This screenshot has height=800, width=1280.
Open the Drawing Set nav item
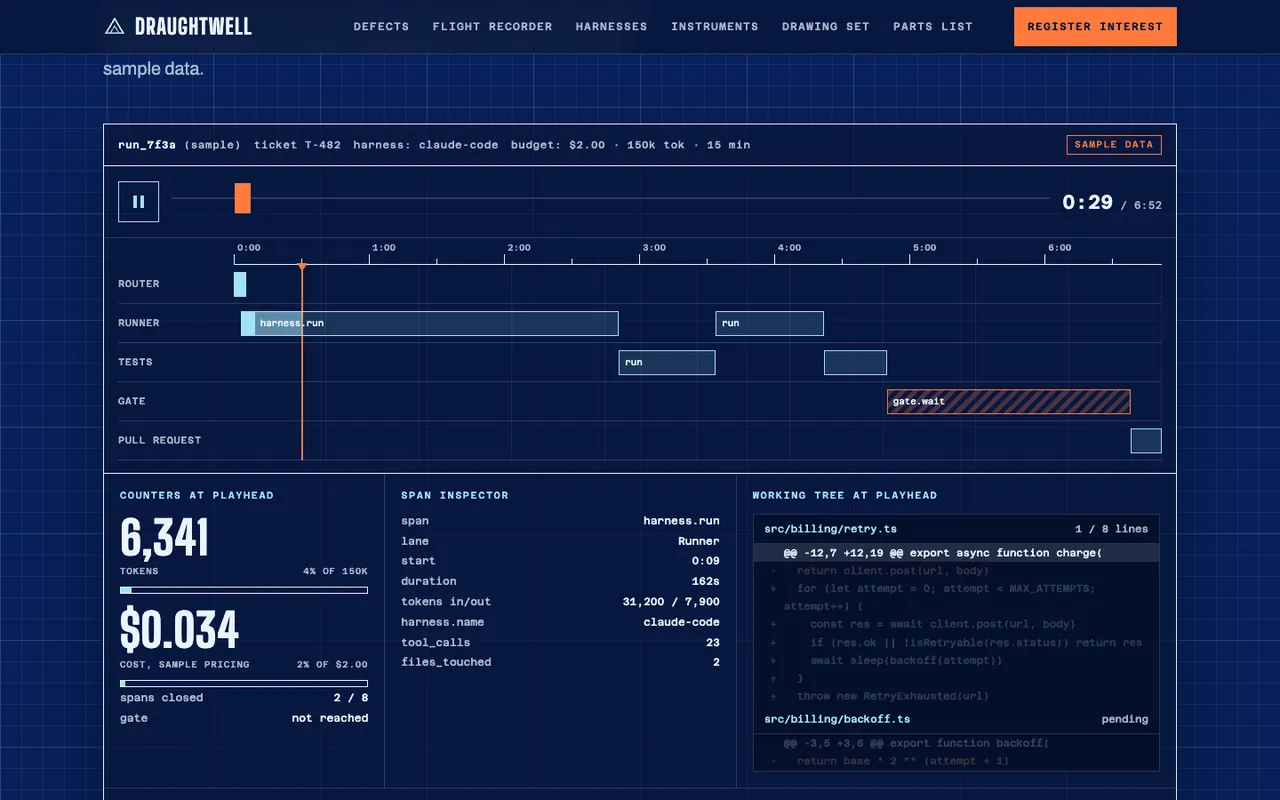click(826, 27)
